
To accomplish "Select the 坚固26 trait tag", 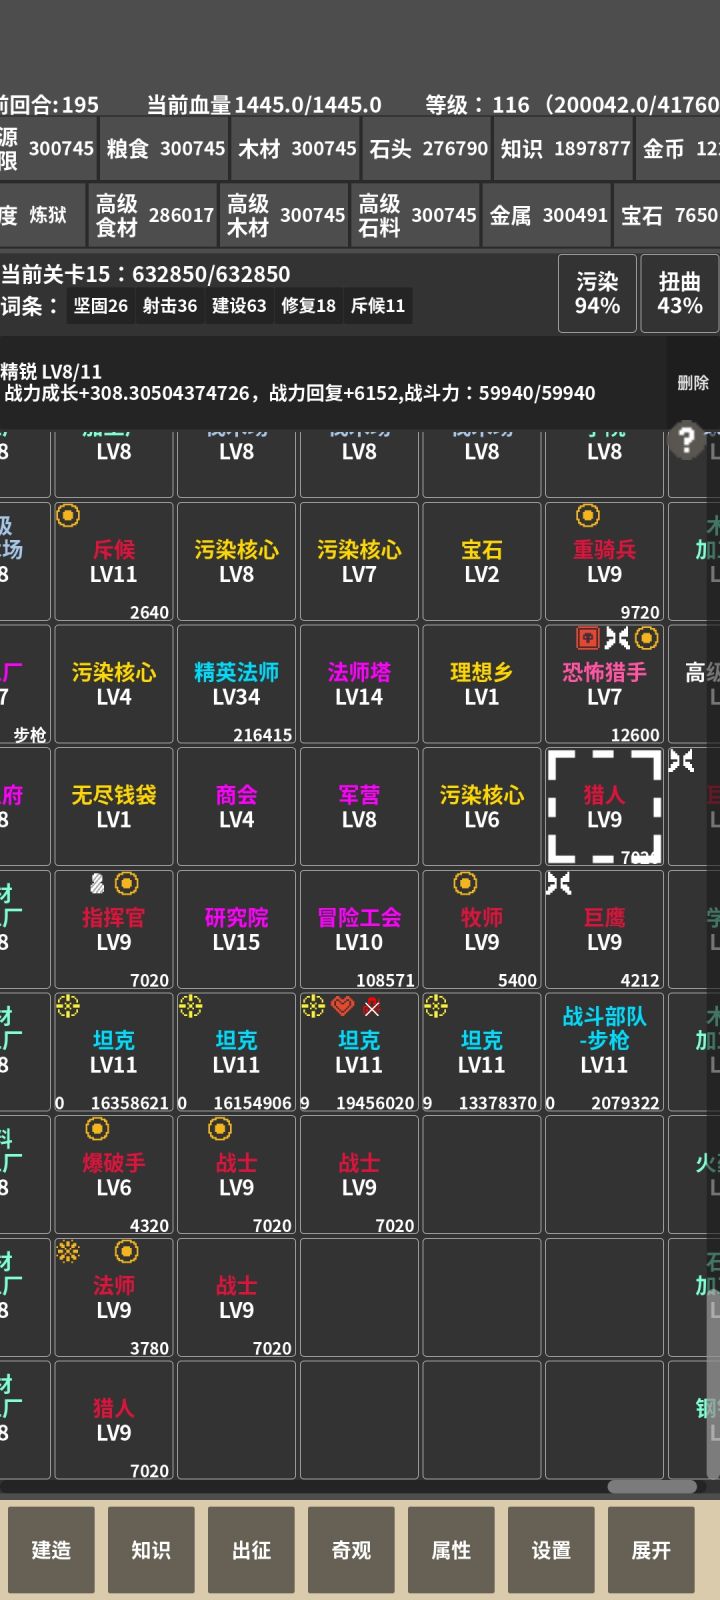I will pyautogui.click(x=101, y=306).
